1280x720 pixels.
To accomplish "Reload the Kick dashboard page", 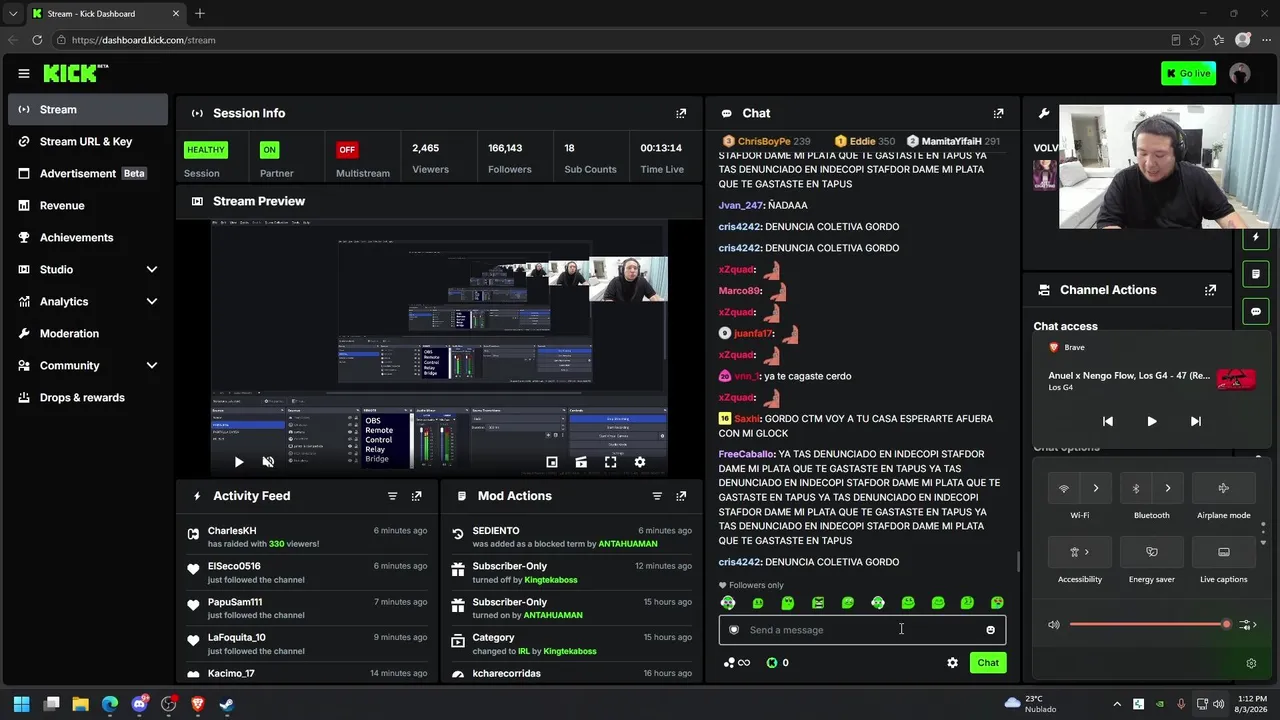I will 37,40.
